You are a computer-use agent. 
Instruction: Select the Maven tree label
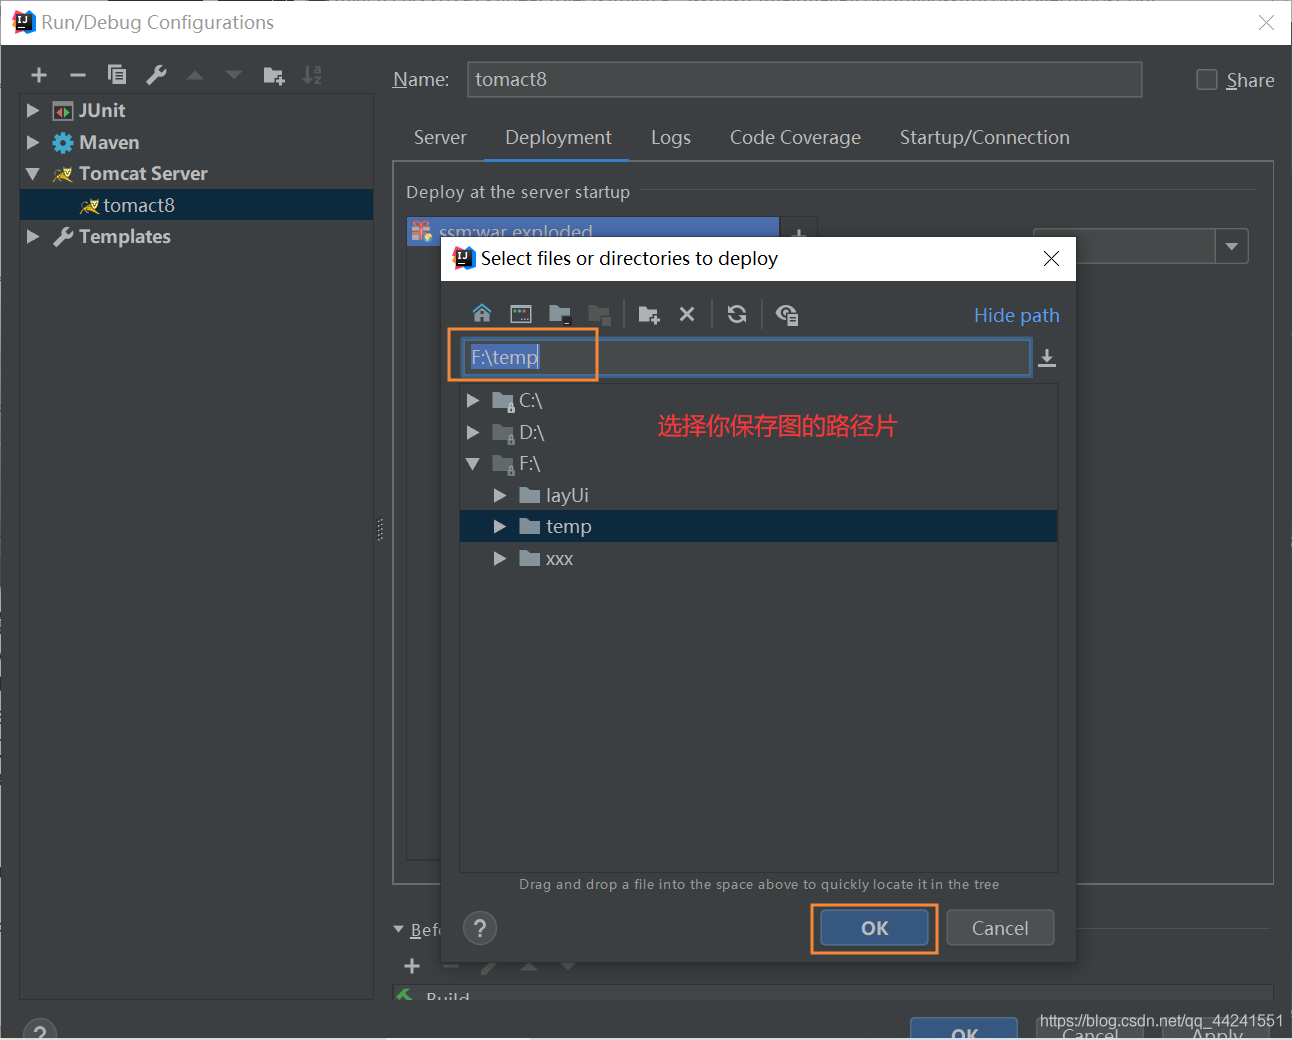[x=109, y=142]
